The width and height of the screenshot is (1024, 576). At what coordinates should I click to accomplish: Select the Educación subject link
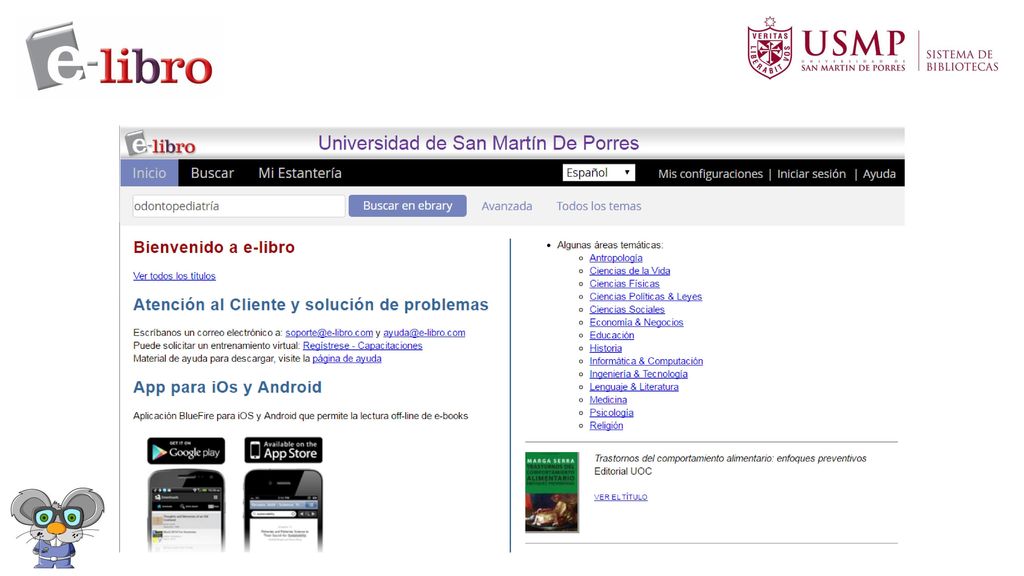612,335
